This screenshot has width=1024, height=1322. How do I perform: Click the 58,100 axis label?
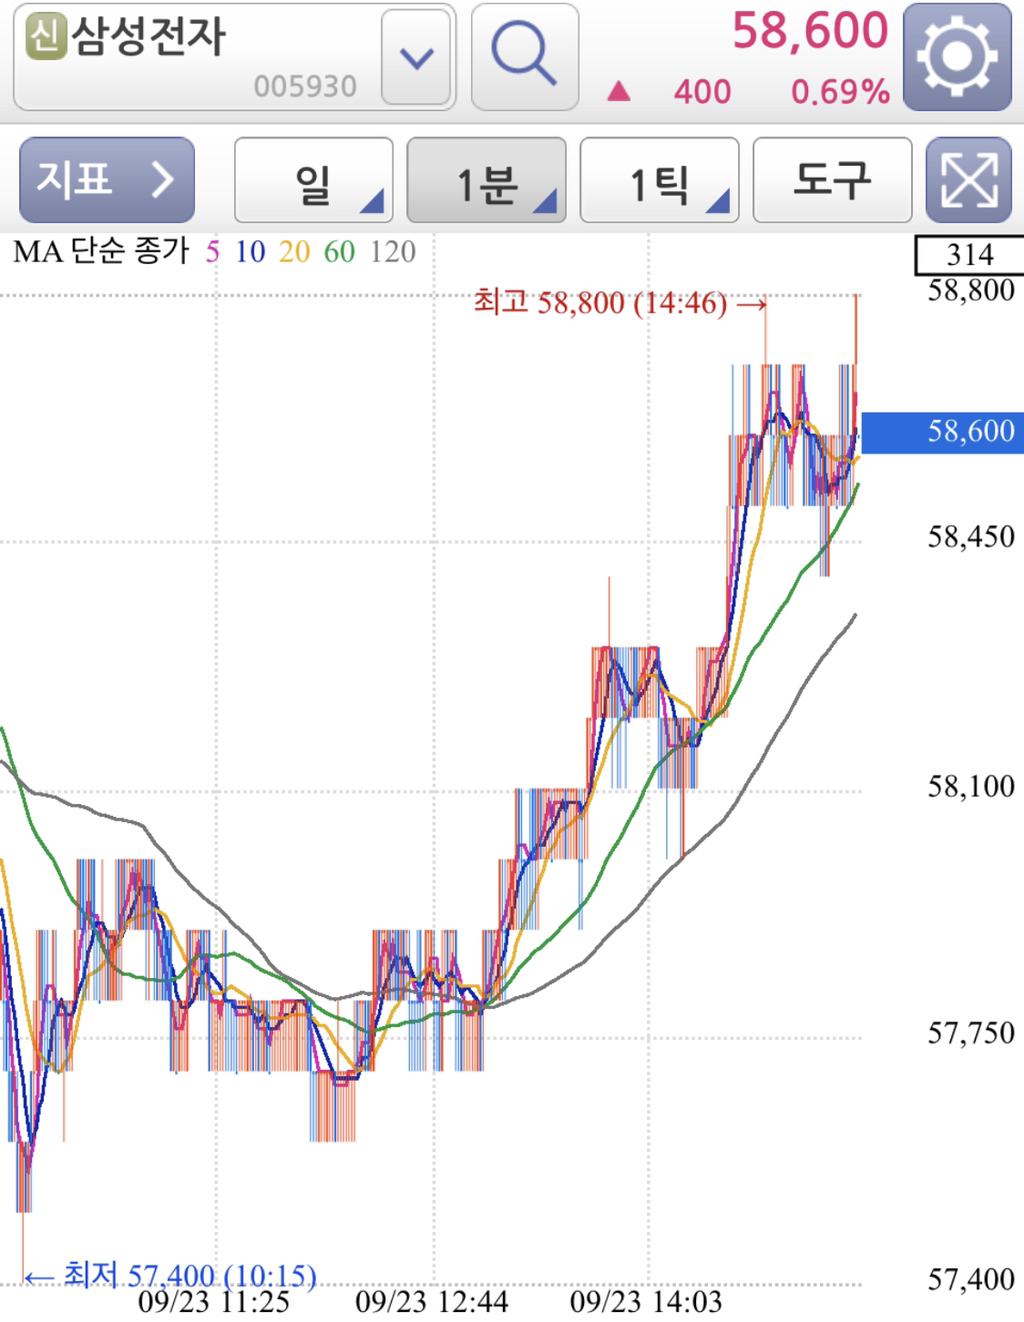[971, 786]
